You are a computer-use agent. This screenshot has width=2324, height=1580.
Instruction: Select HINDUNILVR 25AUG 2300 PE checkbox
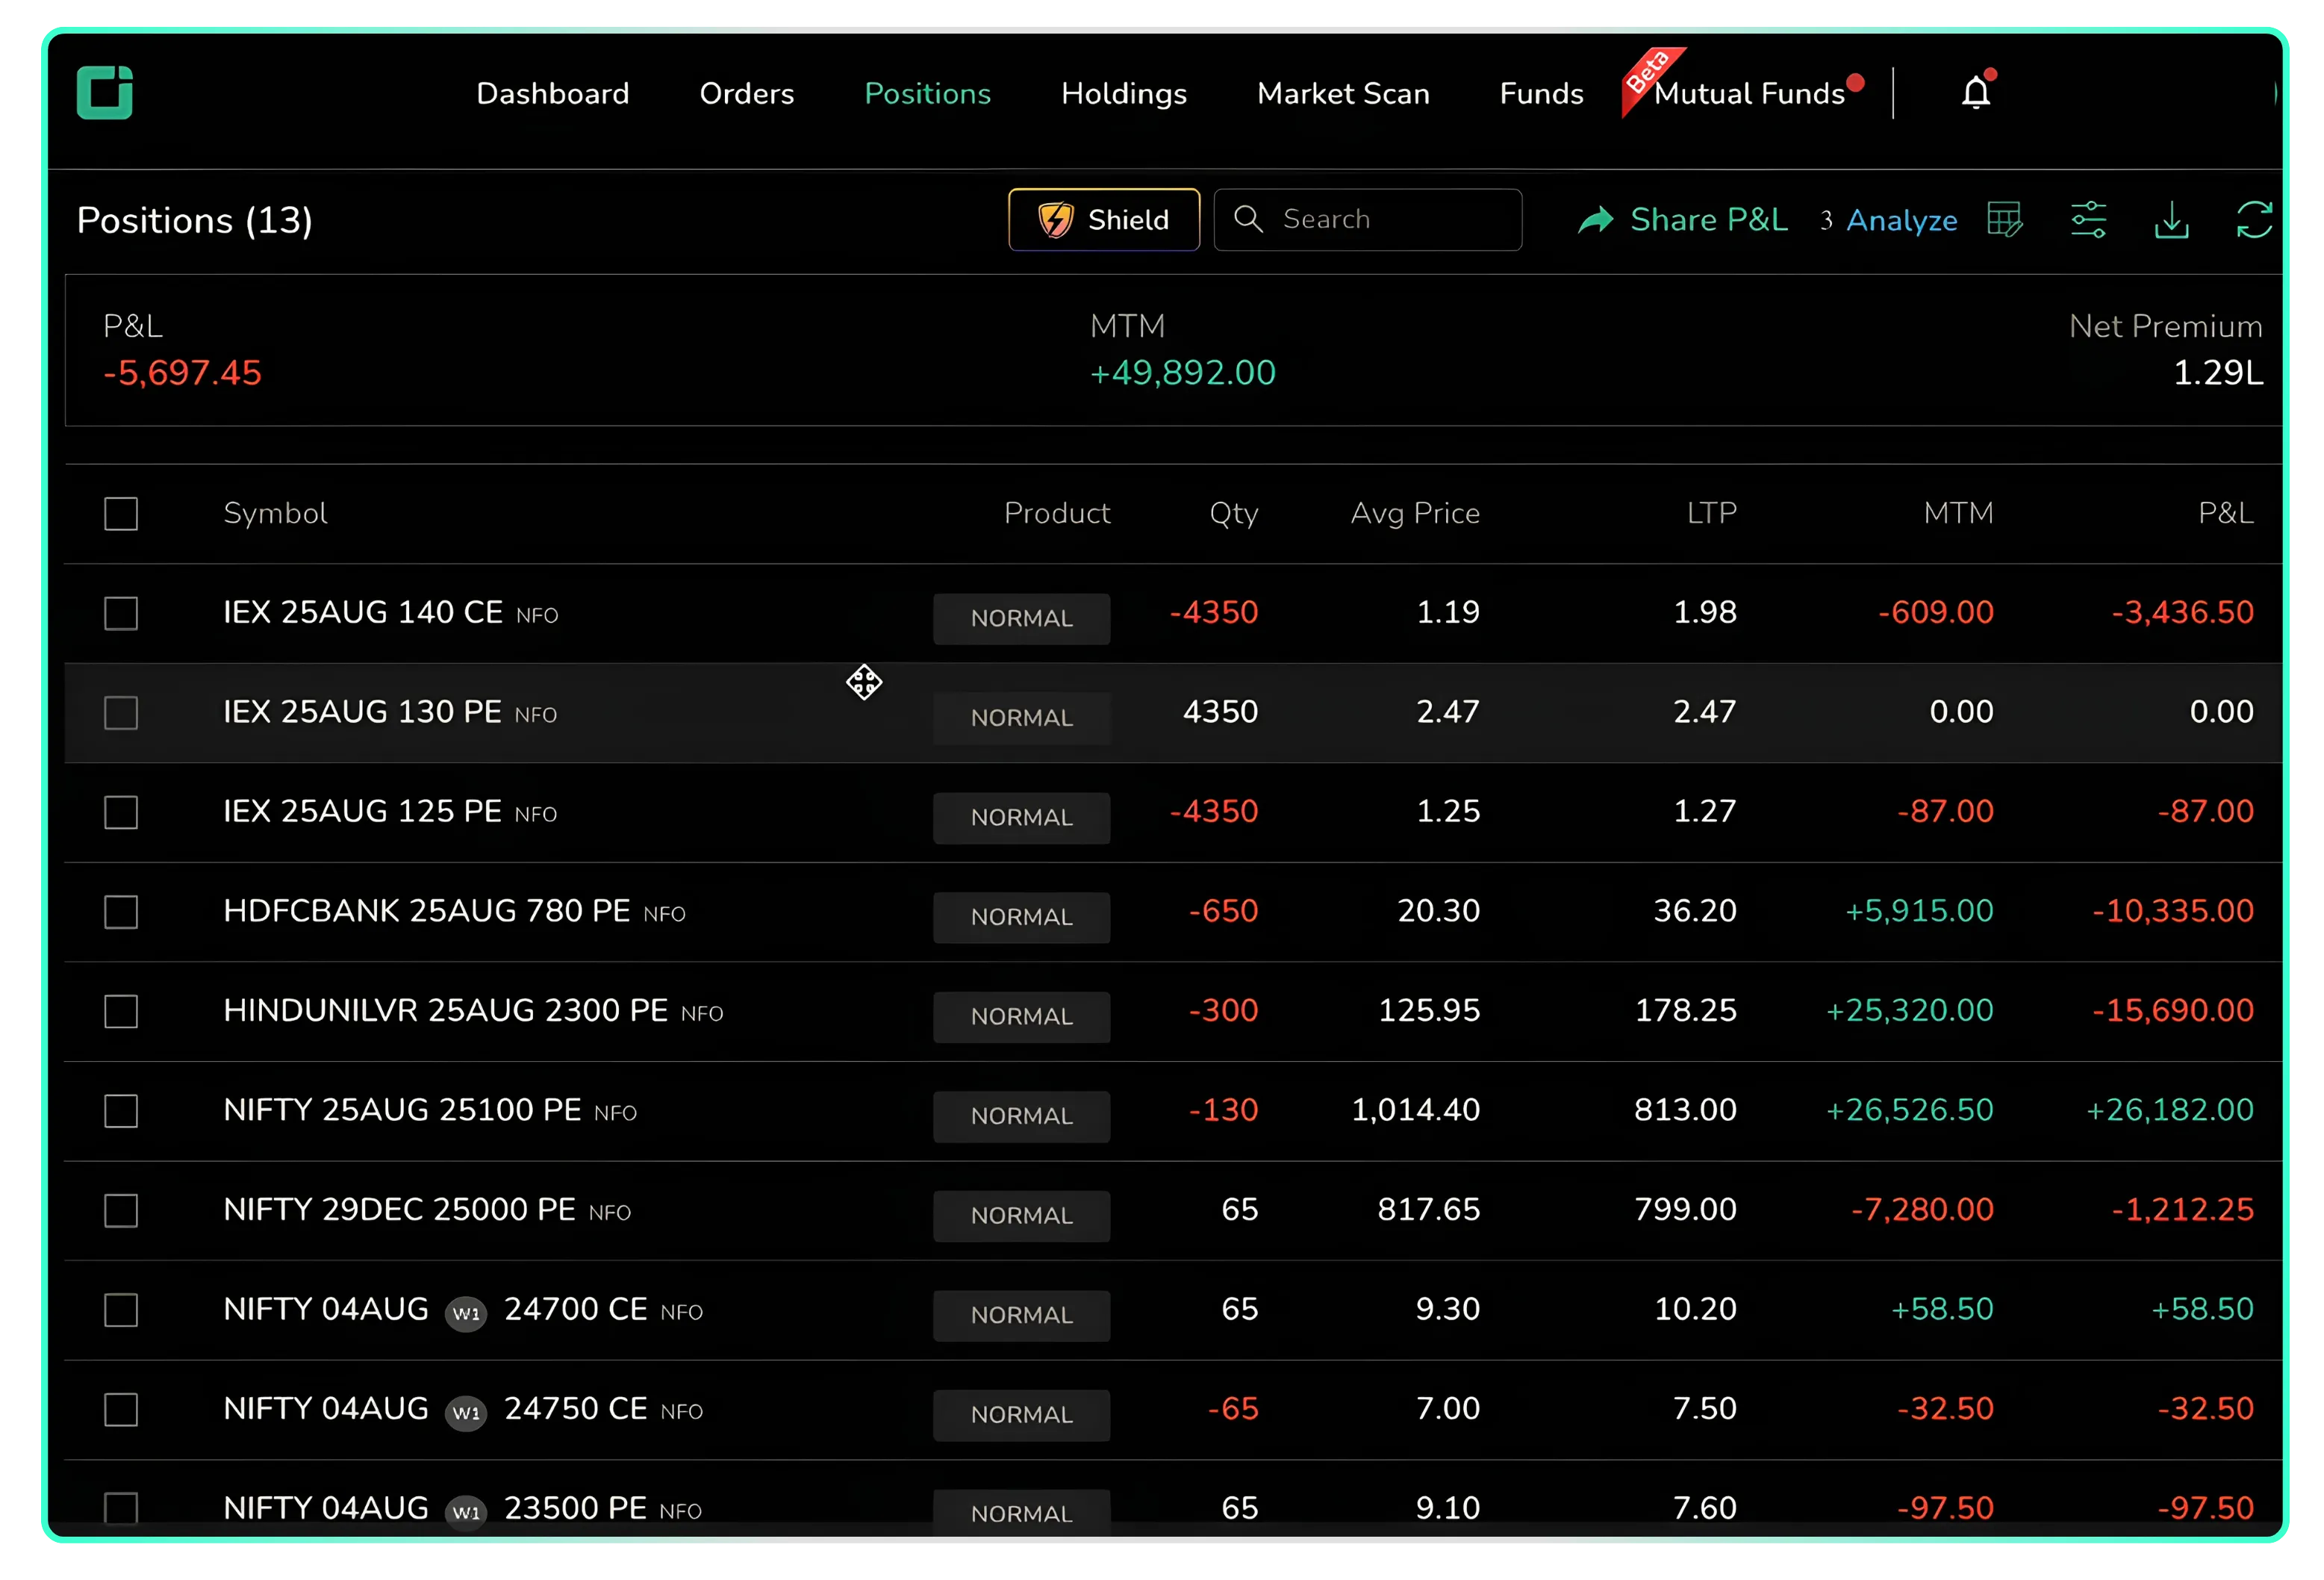(121, 1011)
